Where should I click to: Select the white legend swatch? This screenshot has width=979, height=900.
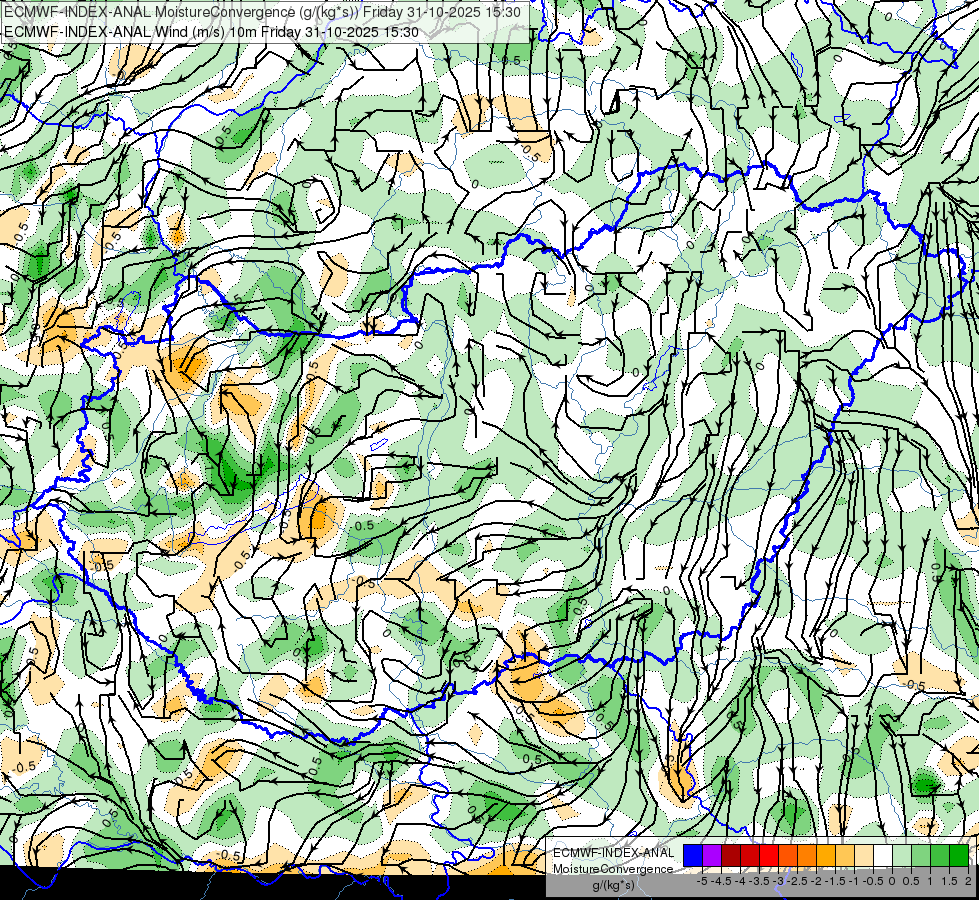[x=883, y=856]
